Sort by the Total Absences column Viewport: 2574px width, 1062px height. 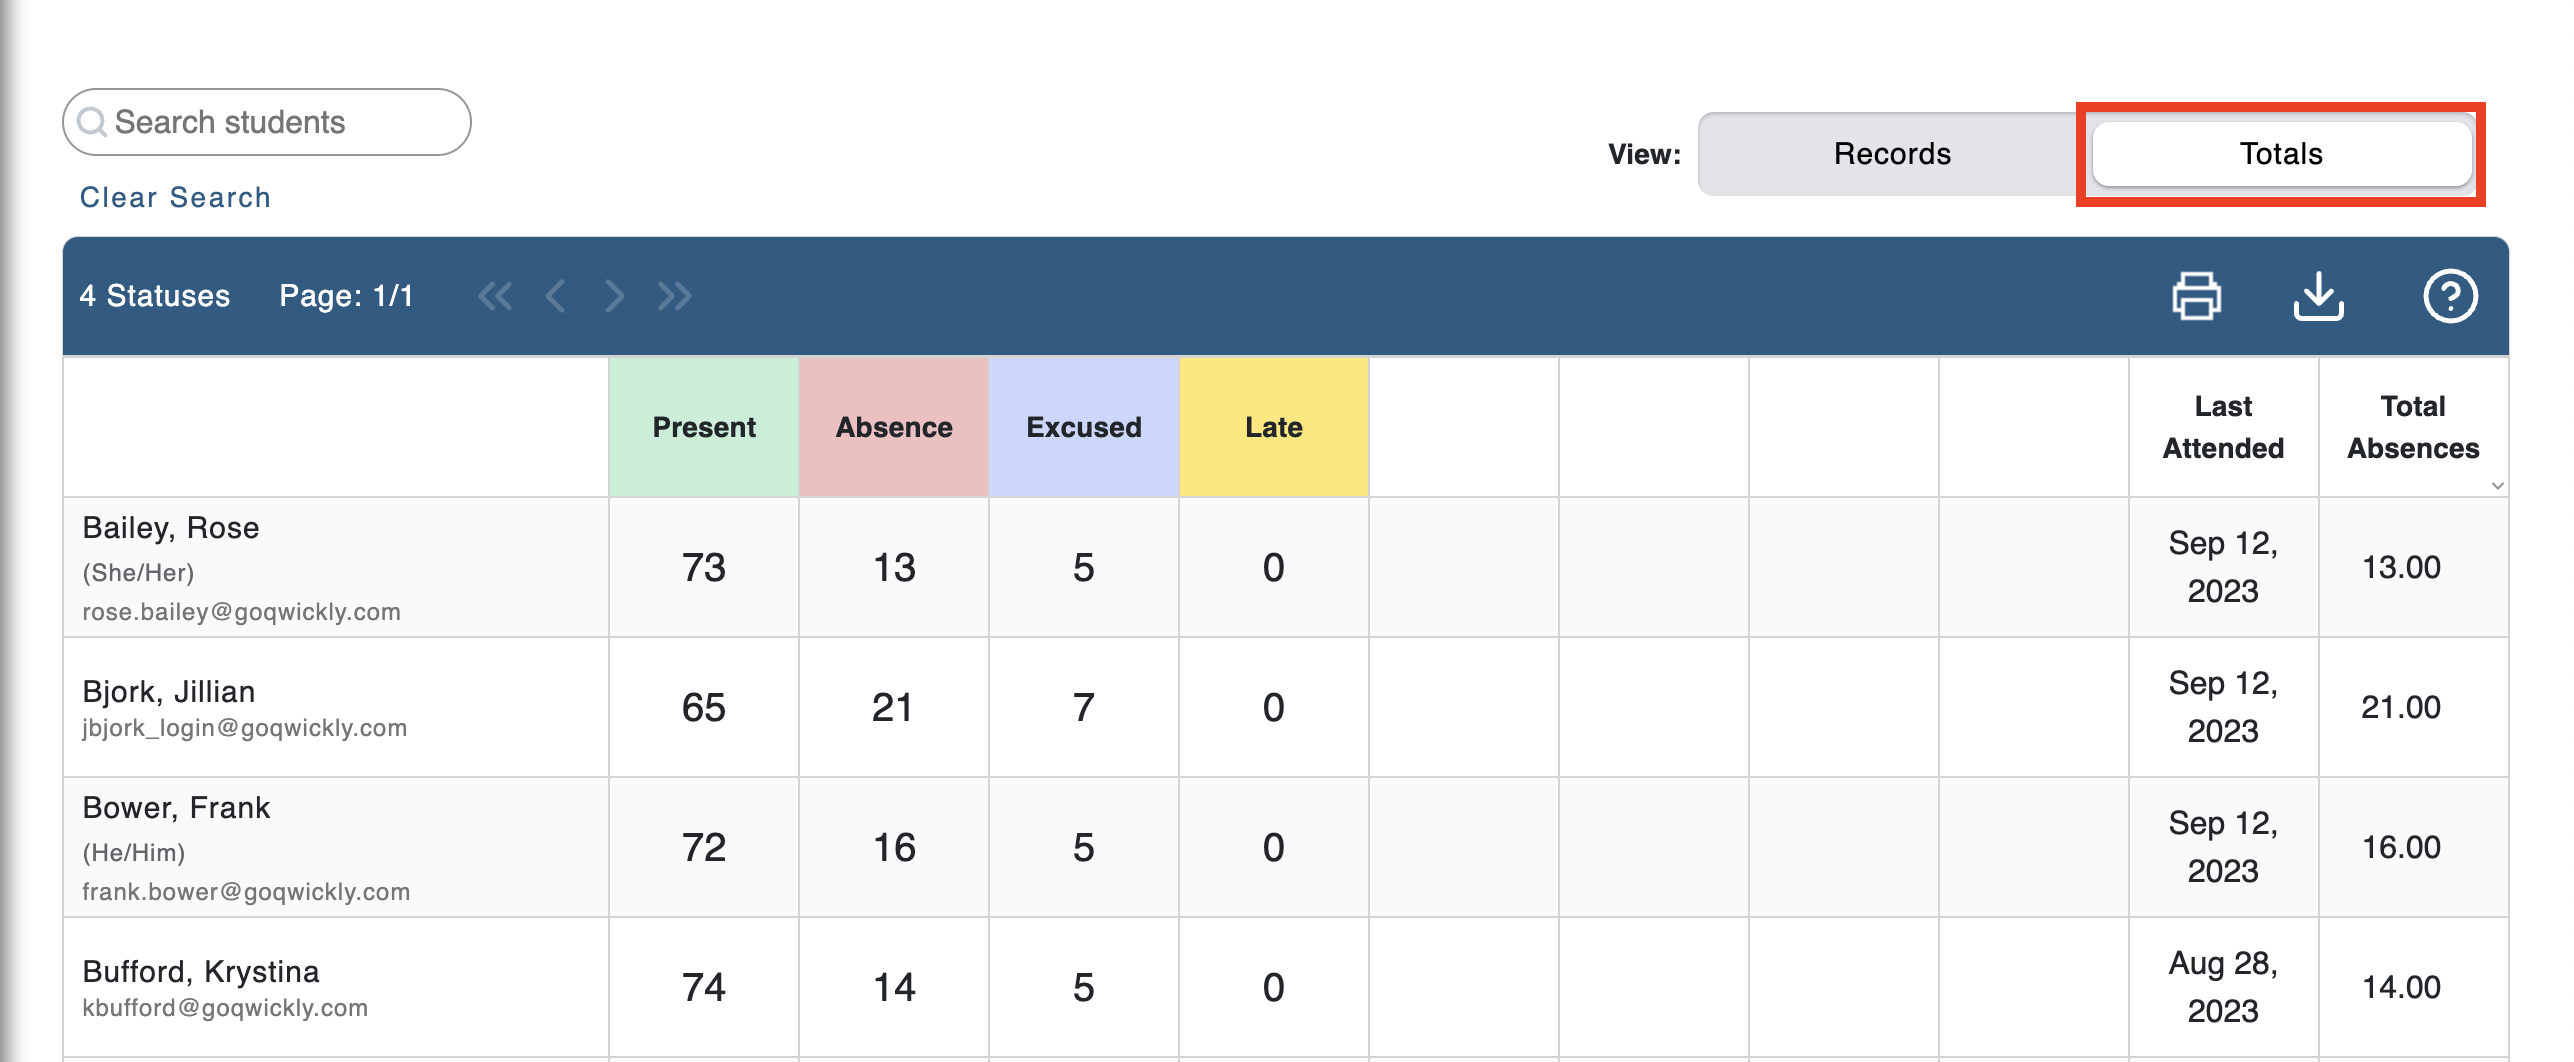[2412, 427]
